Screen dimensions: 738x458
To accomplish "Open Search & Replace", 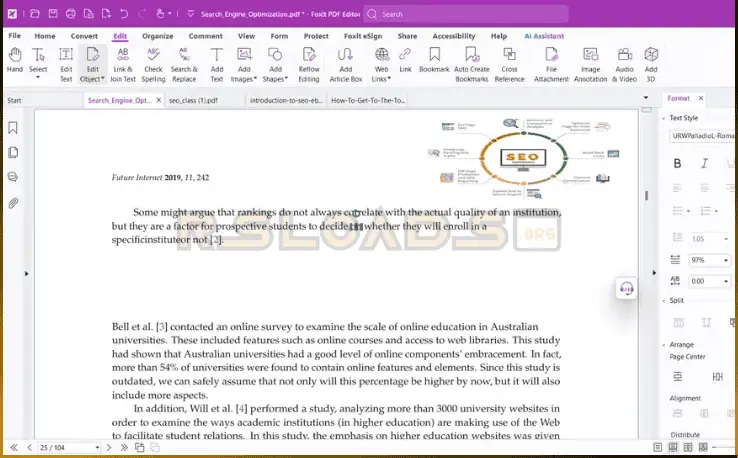I will click(184, 65).
